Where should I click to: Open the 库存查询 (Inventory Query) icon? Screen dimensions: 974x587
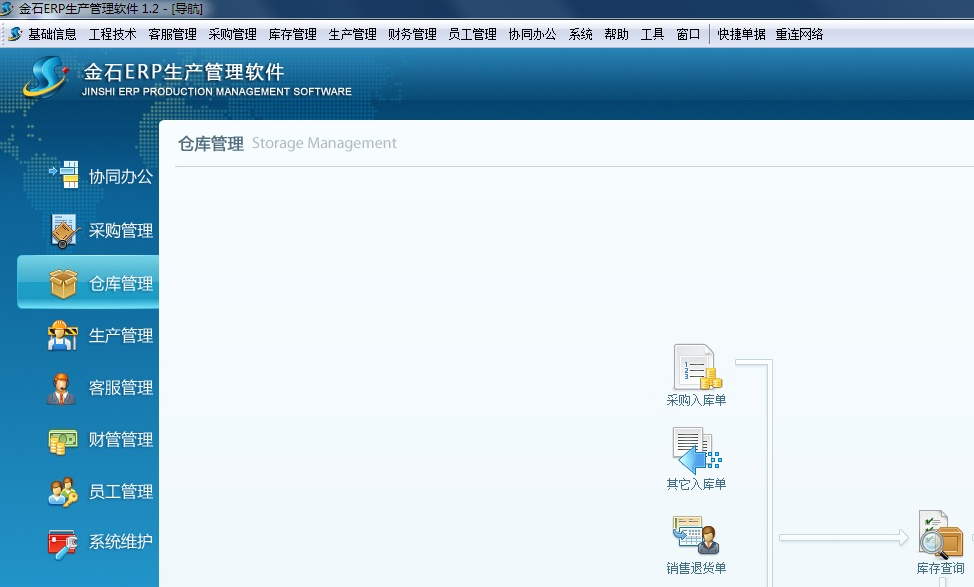(x=938, y=535)
